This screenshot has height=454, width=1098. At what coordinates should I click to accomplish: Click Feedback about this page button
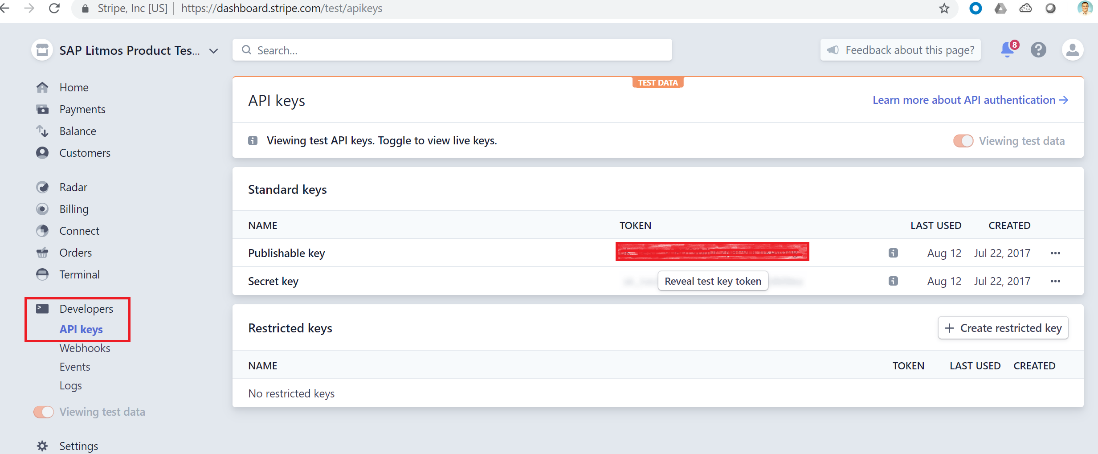point(901,50)
